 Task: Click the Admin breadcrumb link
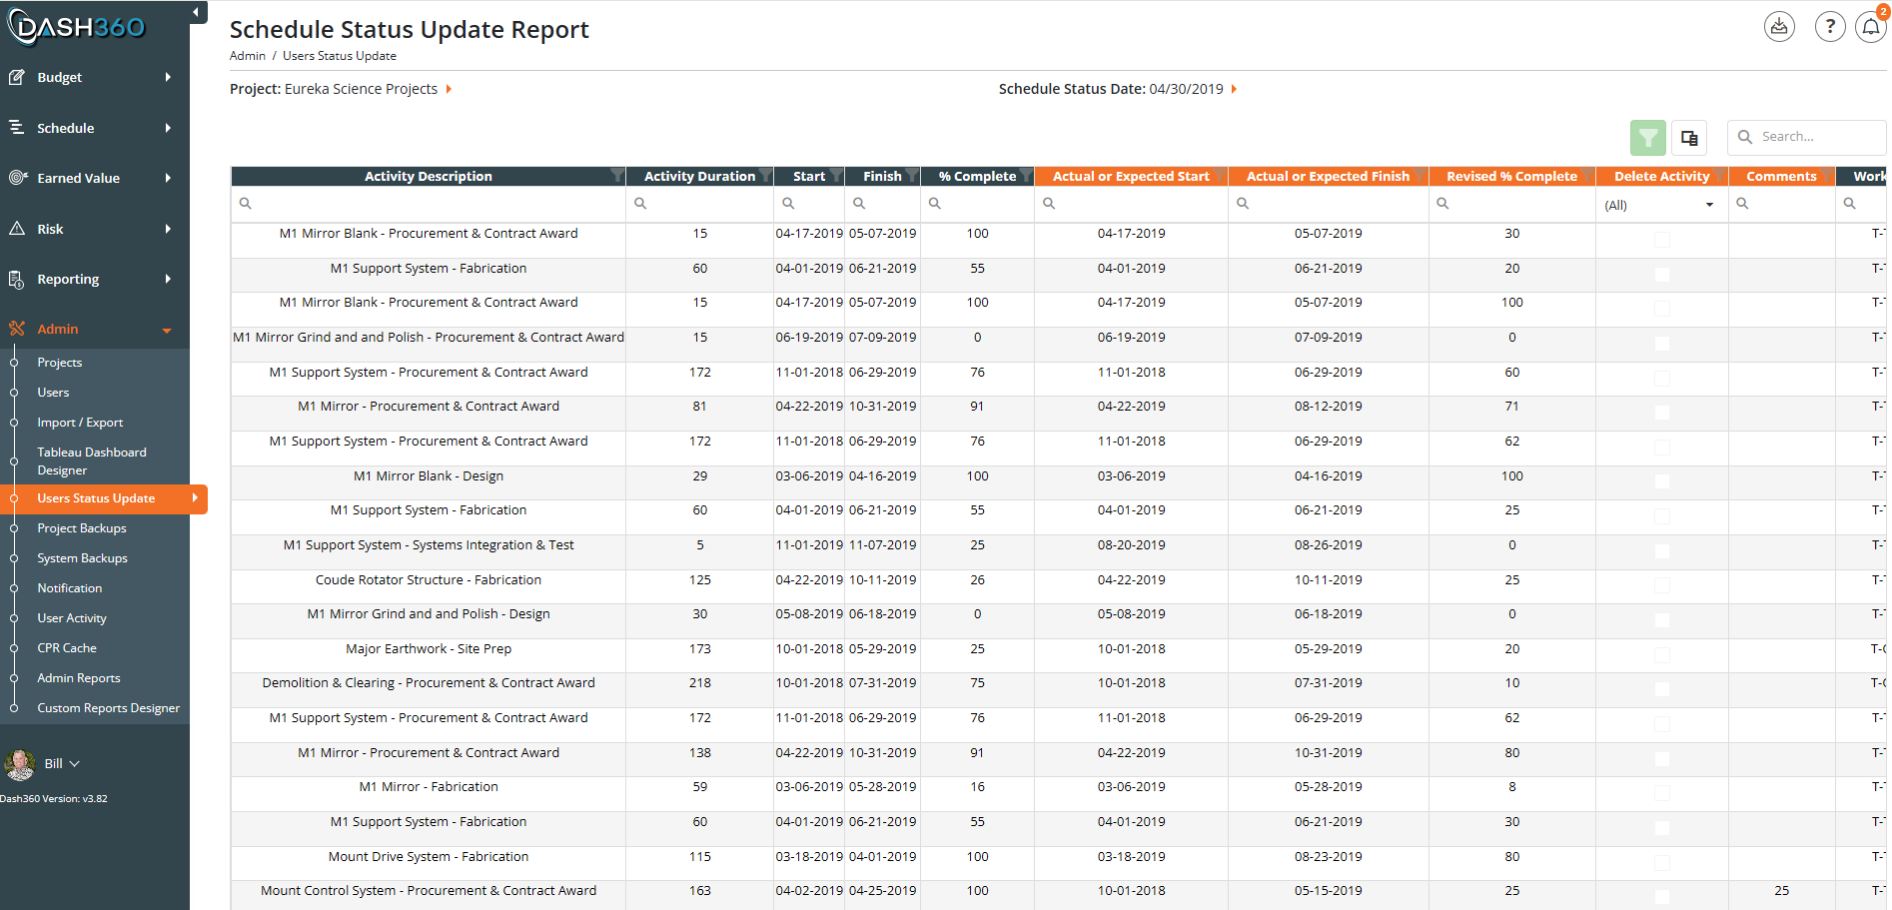(247, 56)
